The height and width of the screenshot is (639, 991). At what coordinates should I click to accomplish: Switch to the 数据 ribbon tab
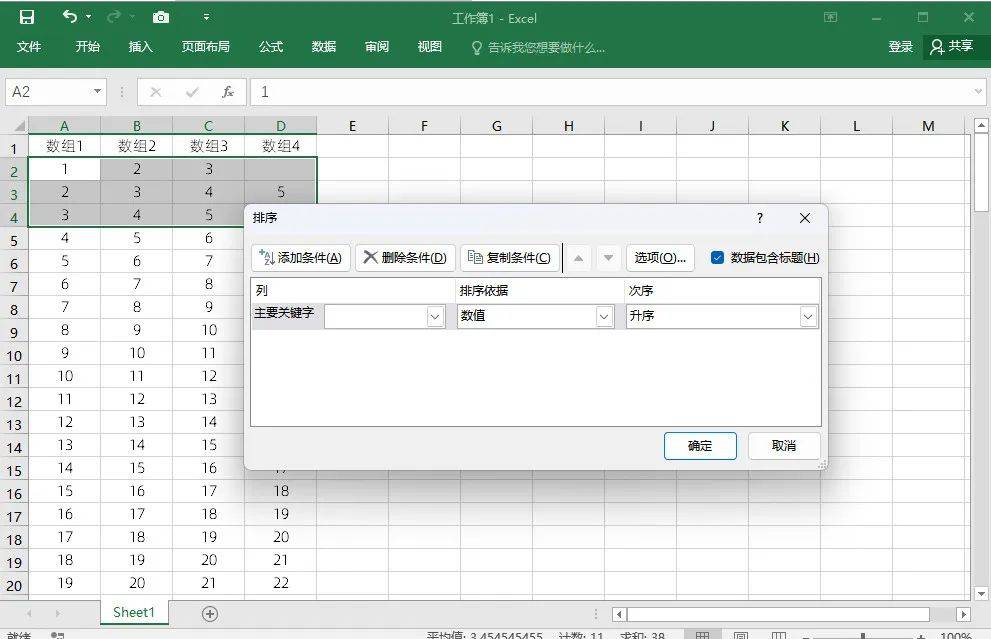pyautogui.click(x=323, y=46)
